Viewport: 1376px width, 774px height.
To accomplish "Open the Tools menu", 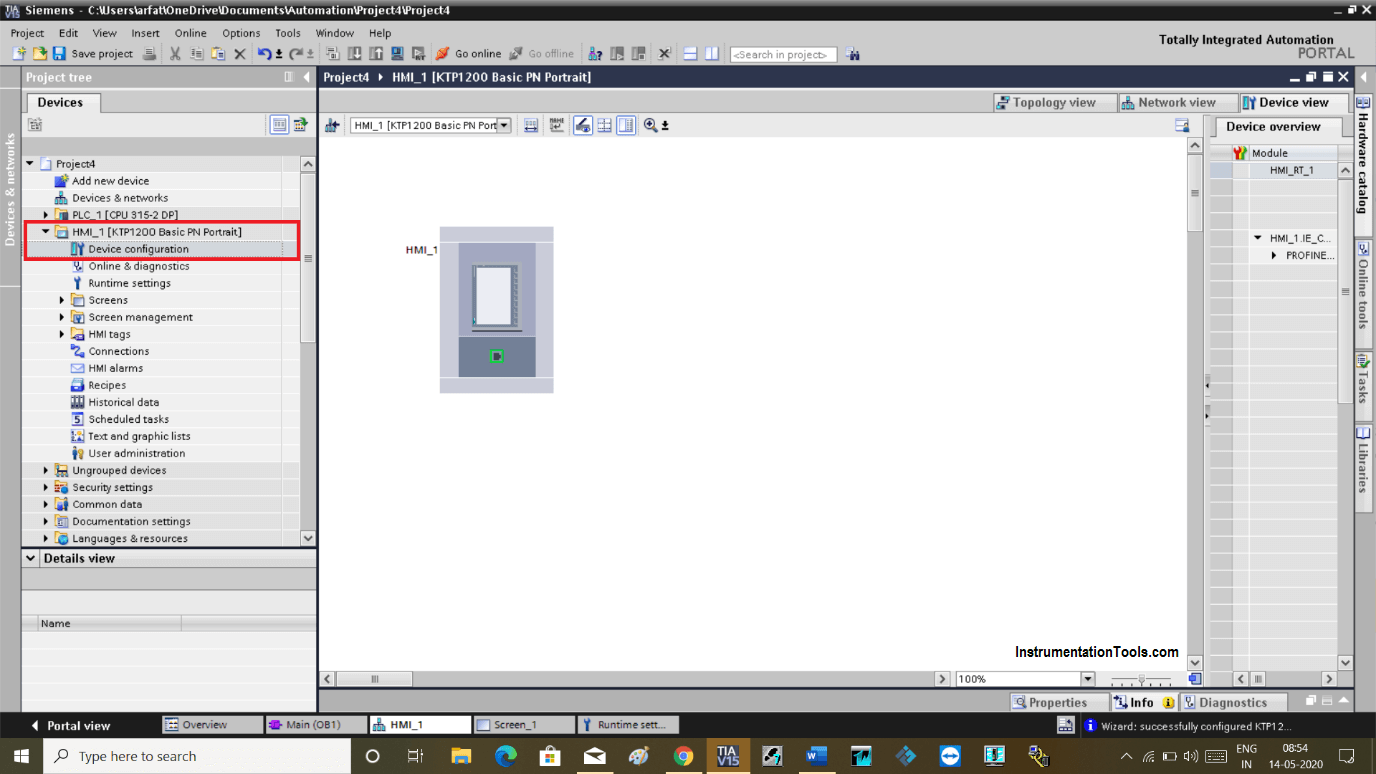I will [x=288, y=33].
